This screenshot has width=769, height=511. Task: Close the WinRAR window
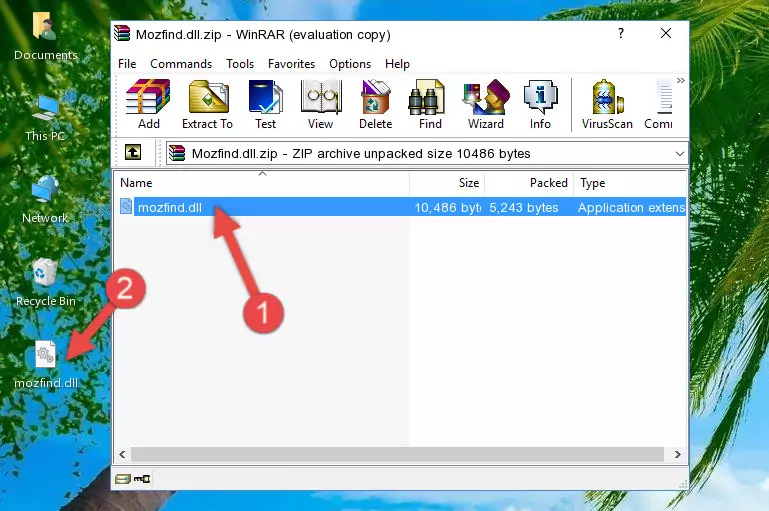point(666,33)
